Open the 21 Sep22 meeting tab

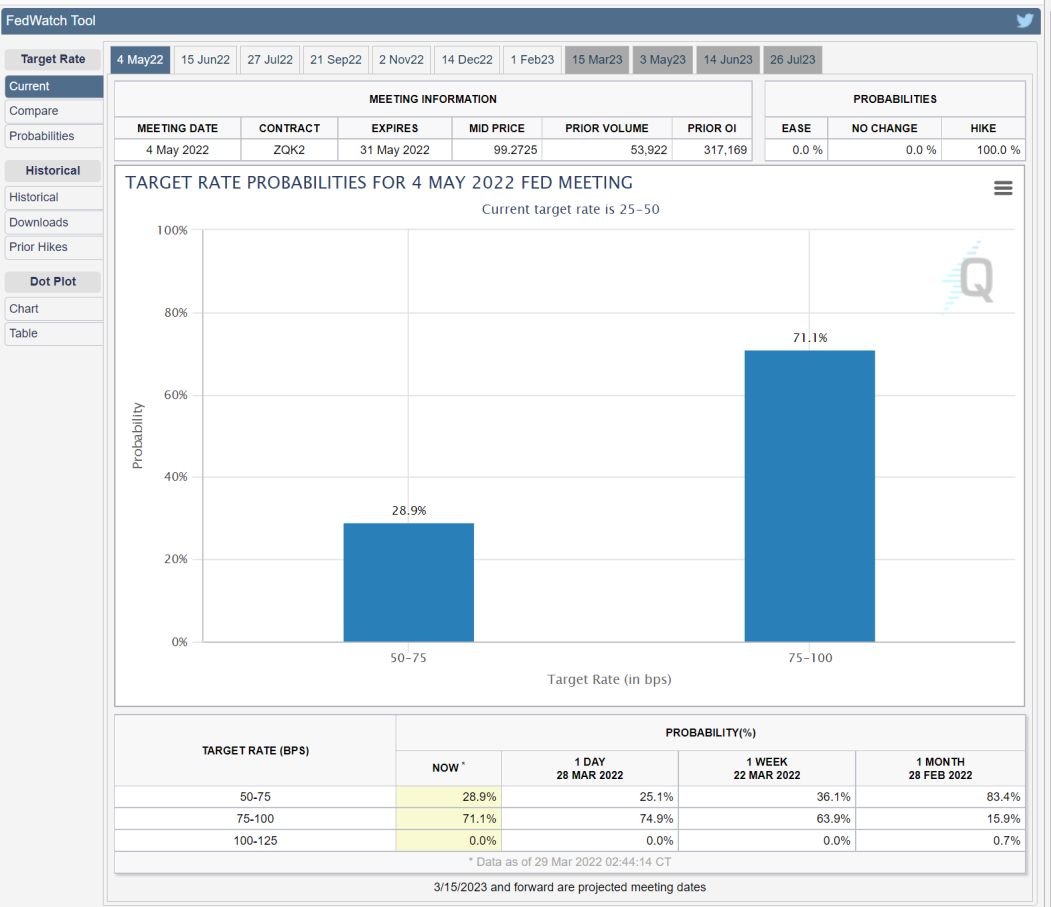tap(336, 60)
